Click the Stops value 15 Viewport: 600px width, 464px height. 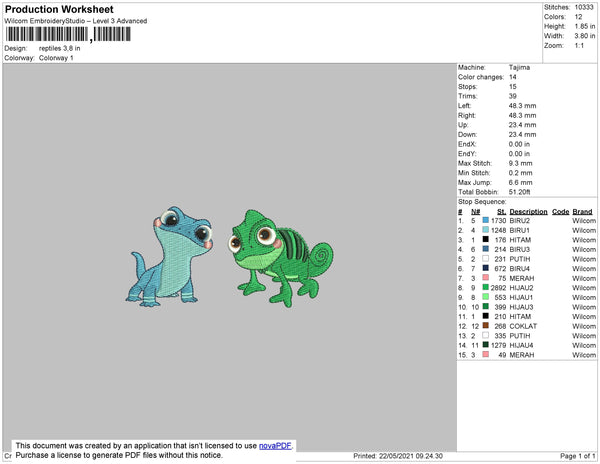point(513,86)
